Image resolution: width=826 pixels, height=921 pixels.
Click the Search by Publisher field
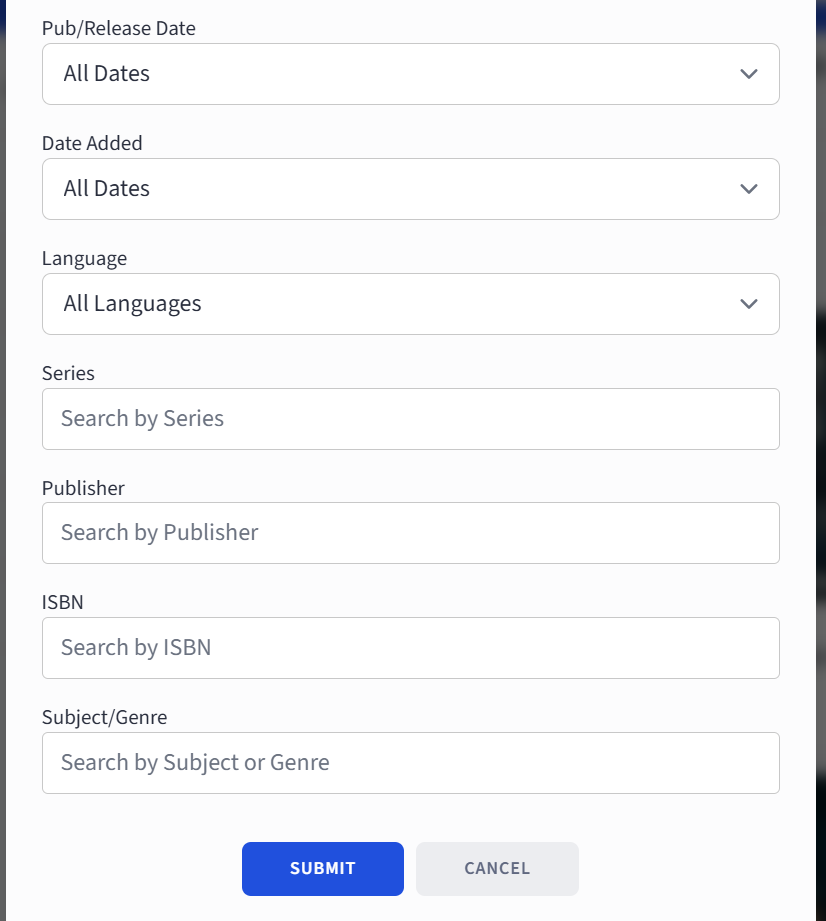click(410, 532)
